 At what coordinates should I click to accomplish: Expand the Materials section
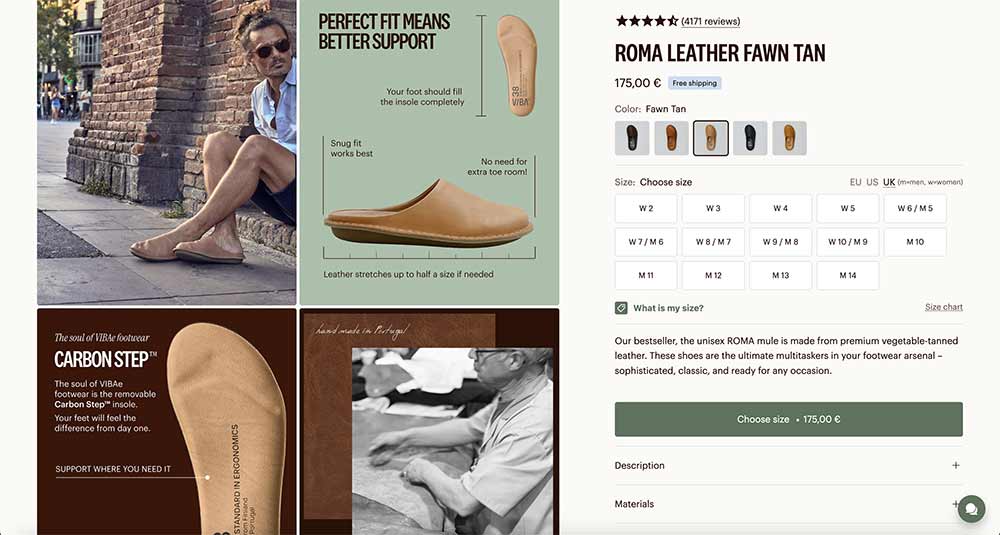pyautogui.click(x=634, y=504)
